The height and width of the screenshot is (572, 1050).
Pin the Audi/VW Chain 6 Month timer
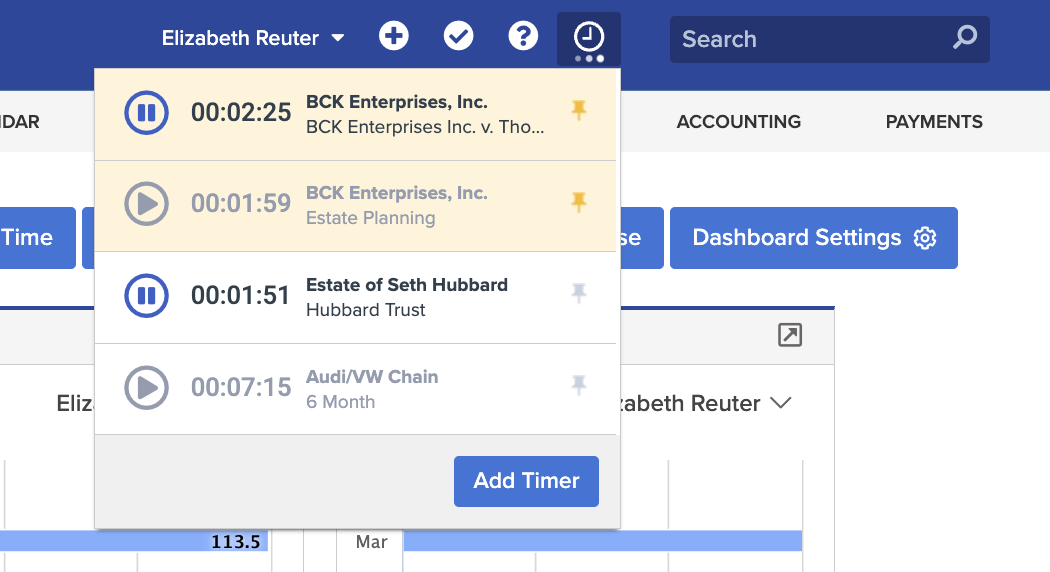point(579,384)
